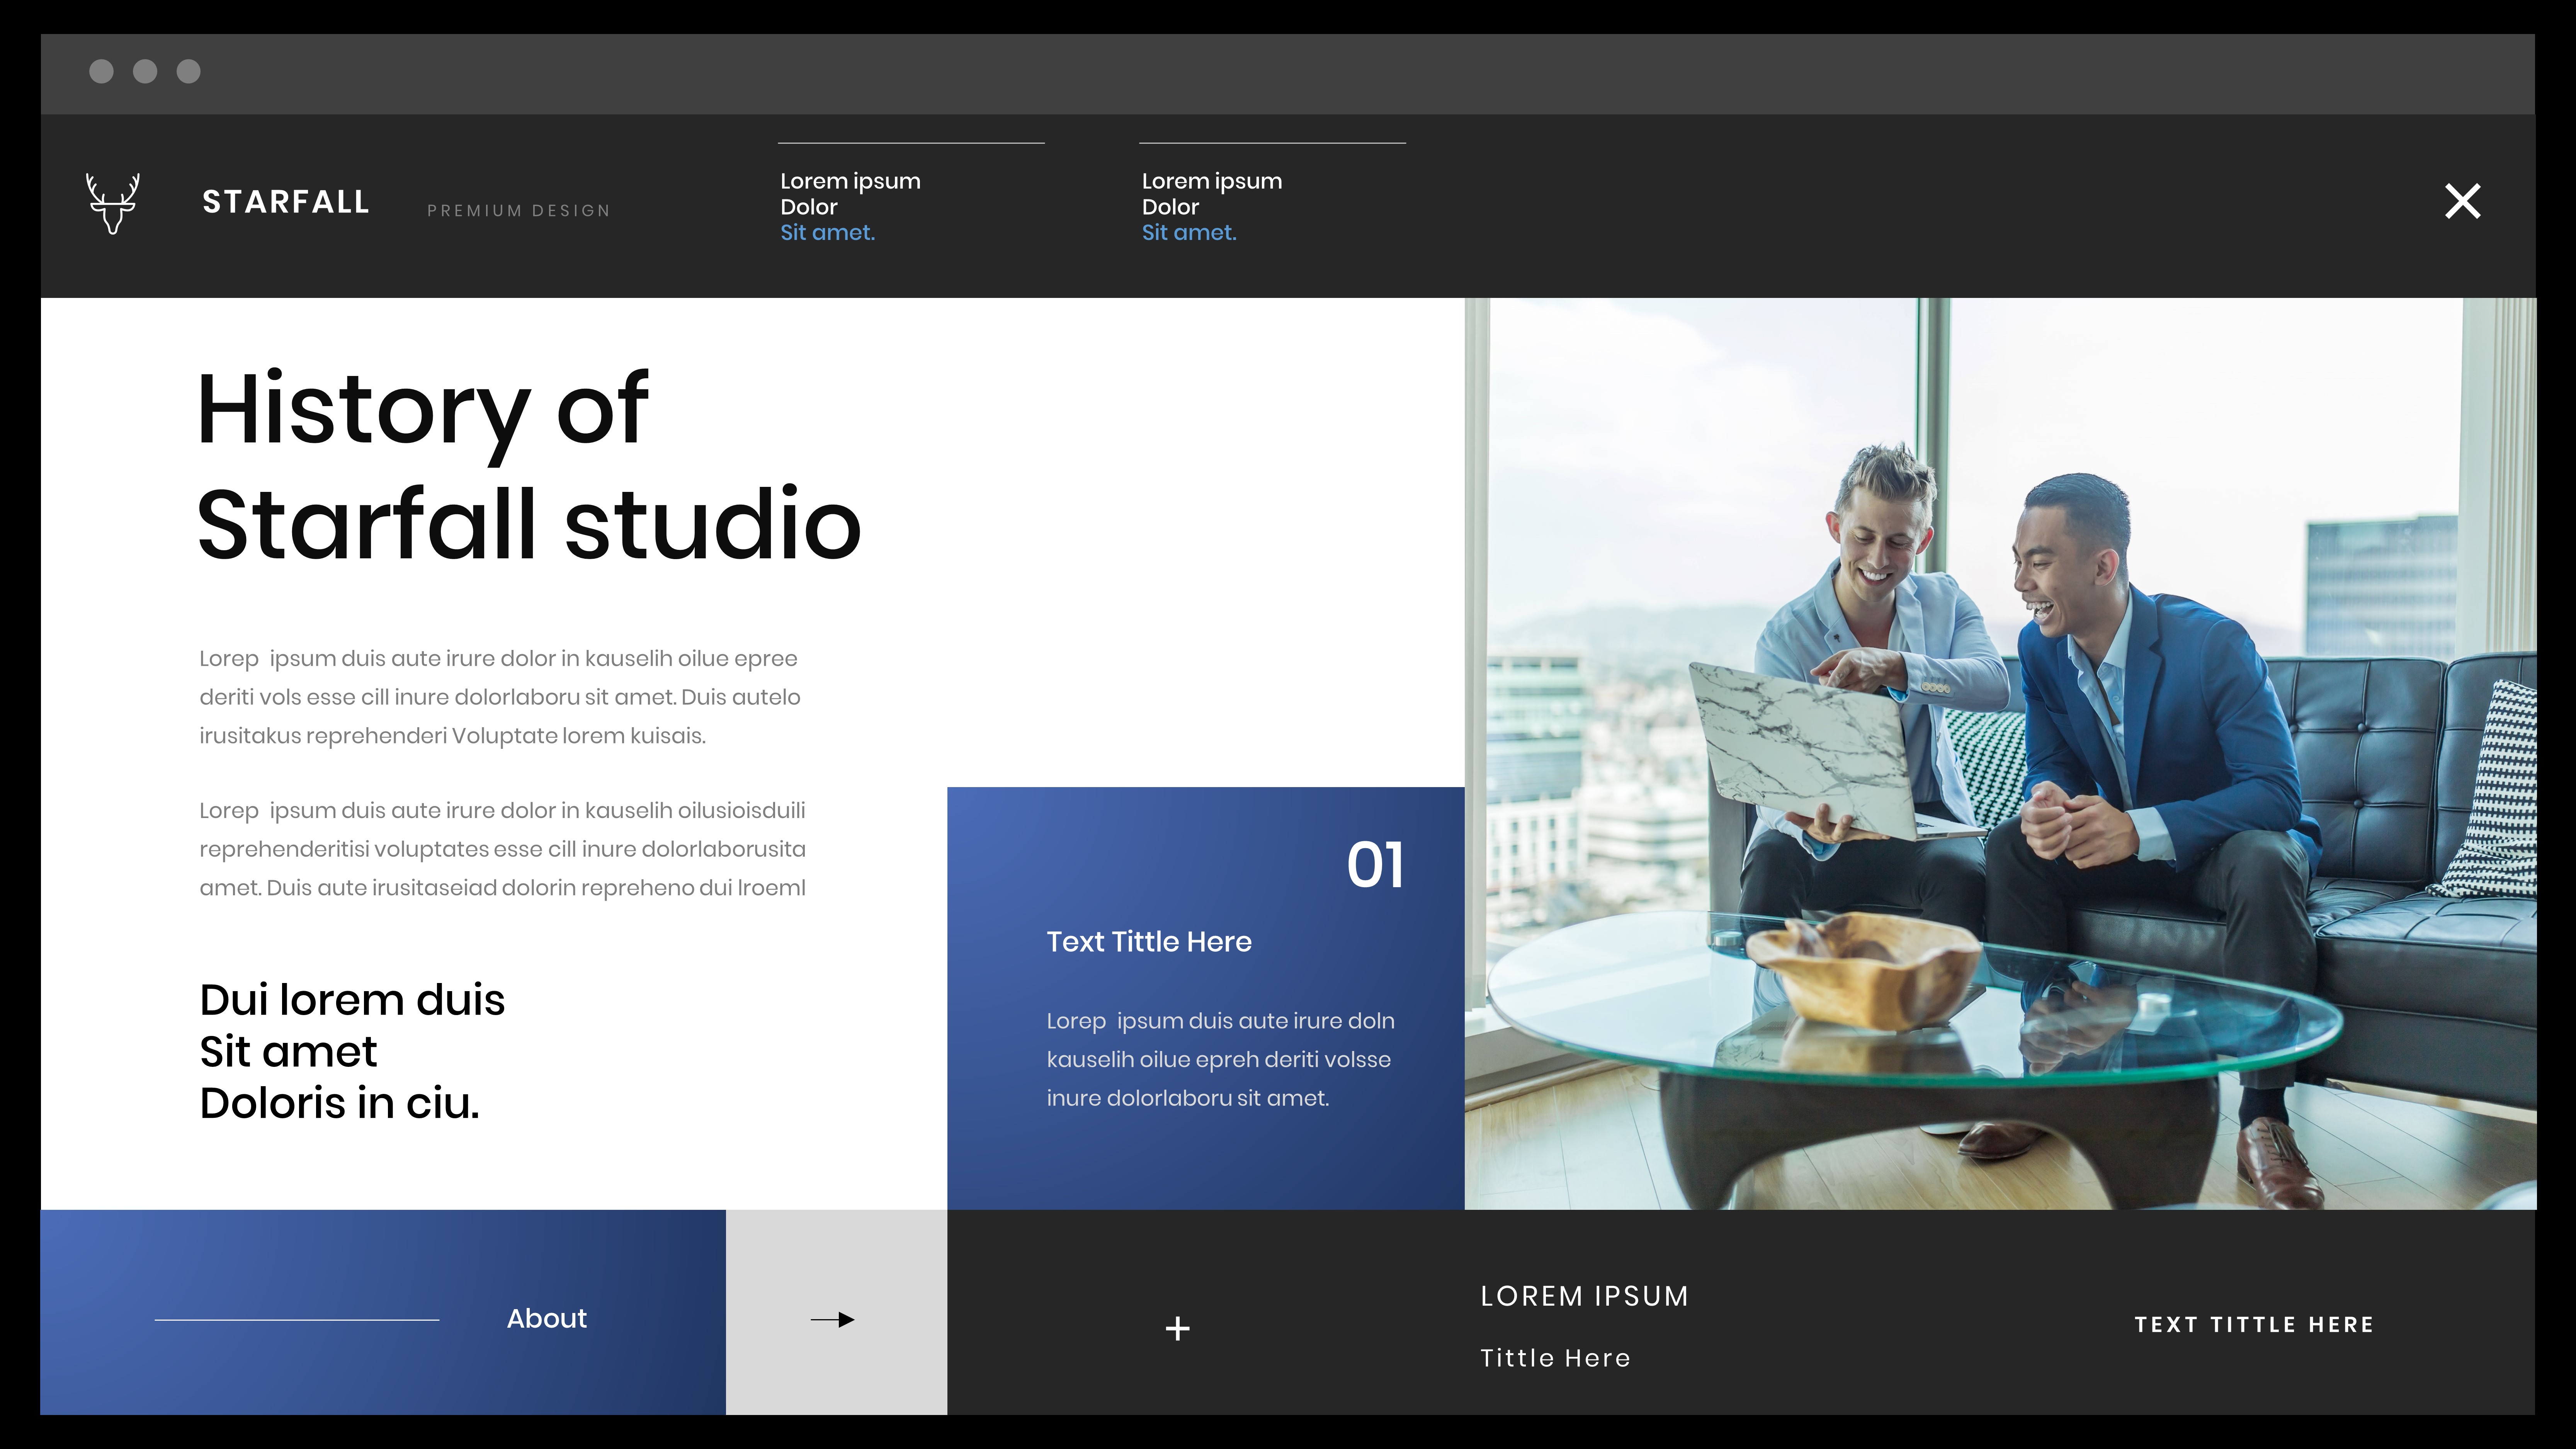The width and height of the screenshot is (2576, 1449).
Task: Open the STARFALL brand name link
Action: tap(286, 202)
